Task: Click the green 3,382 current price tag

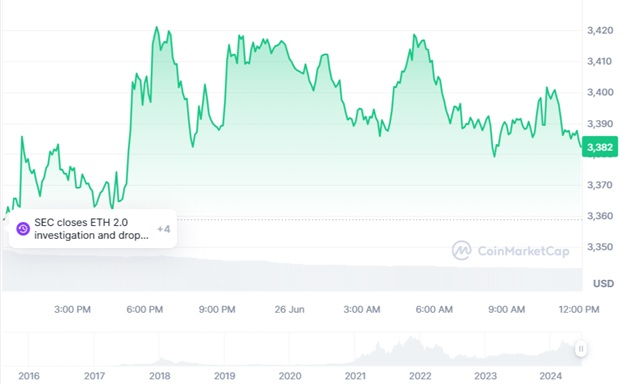Action: (x=600, y=147)
